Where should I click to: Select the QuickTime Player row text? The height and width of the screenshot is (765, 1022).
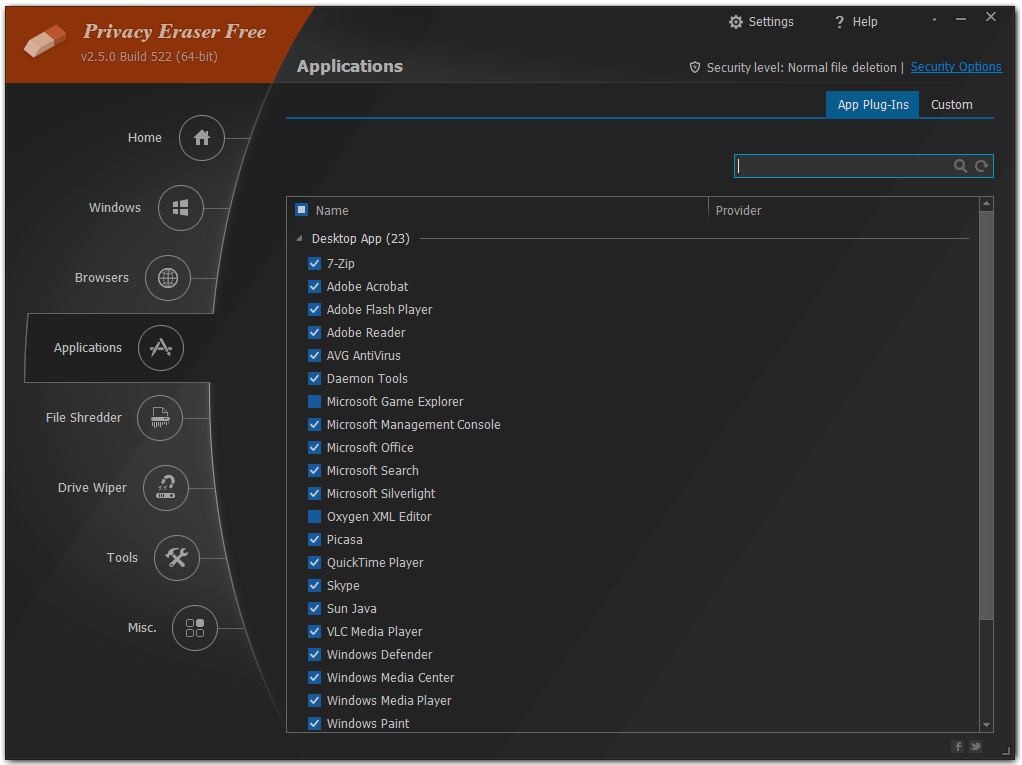point(375,562)
